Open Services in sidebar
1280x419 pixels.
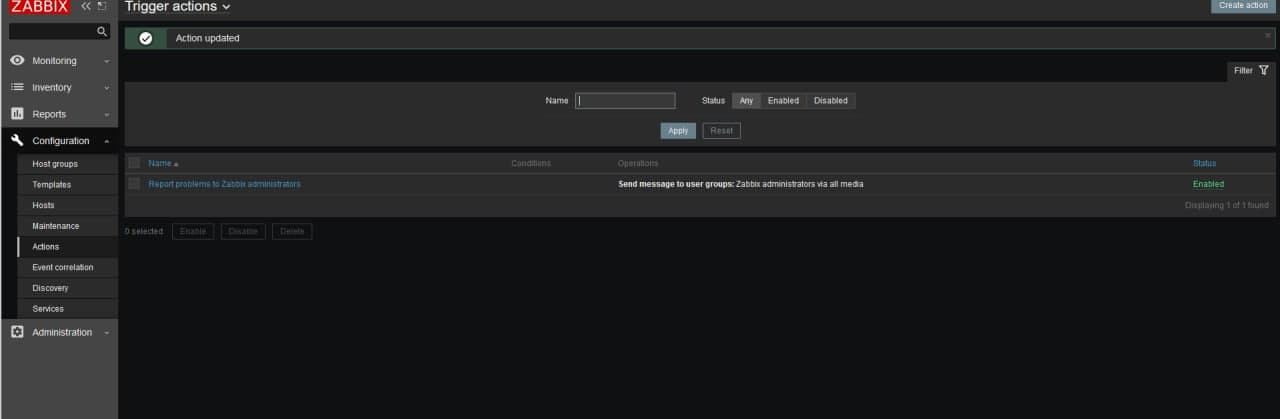pyautogui.click(x=48, y=309)
